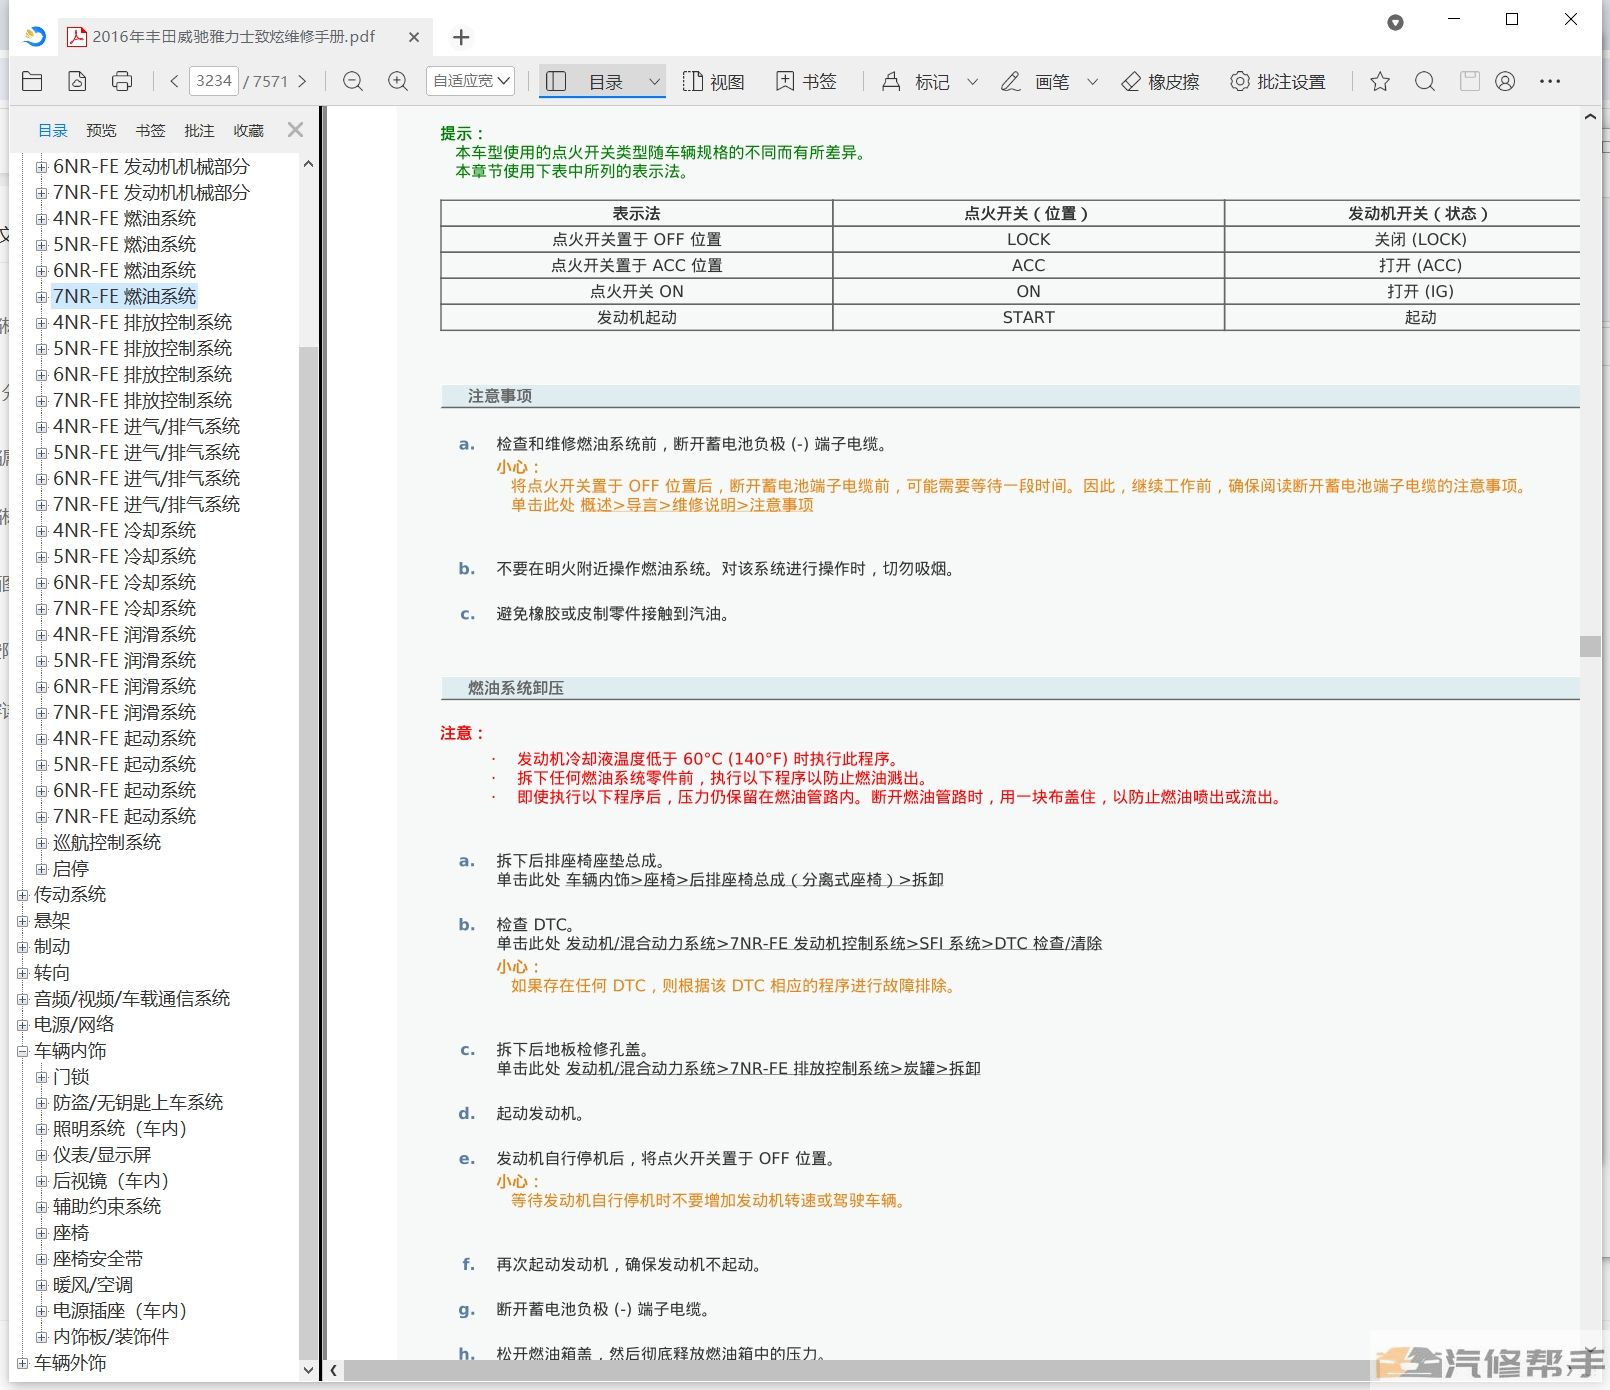Expand 车辆外饰 tree node
The width and height of the screenshot is (1610, 1390).
(x=22, y=1363)
